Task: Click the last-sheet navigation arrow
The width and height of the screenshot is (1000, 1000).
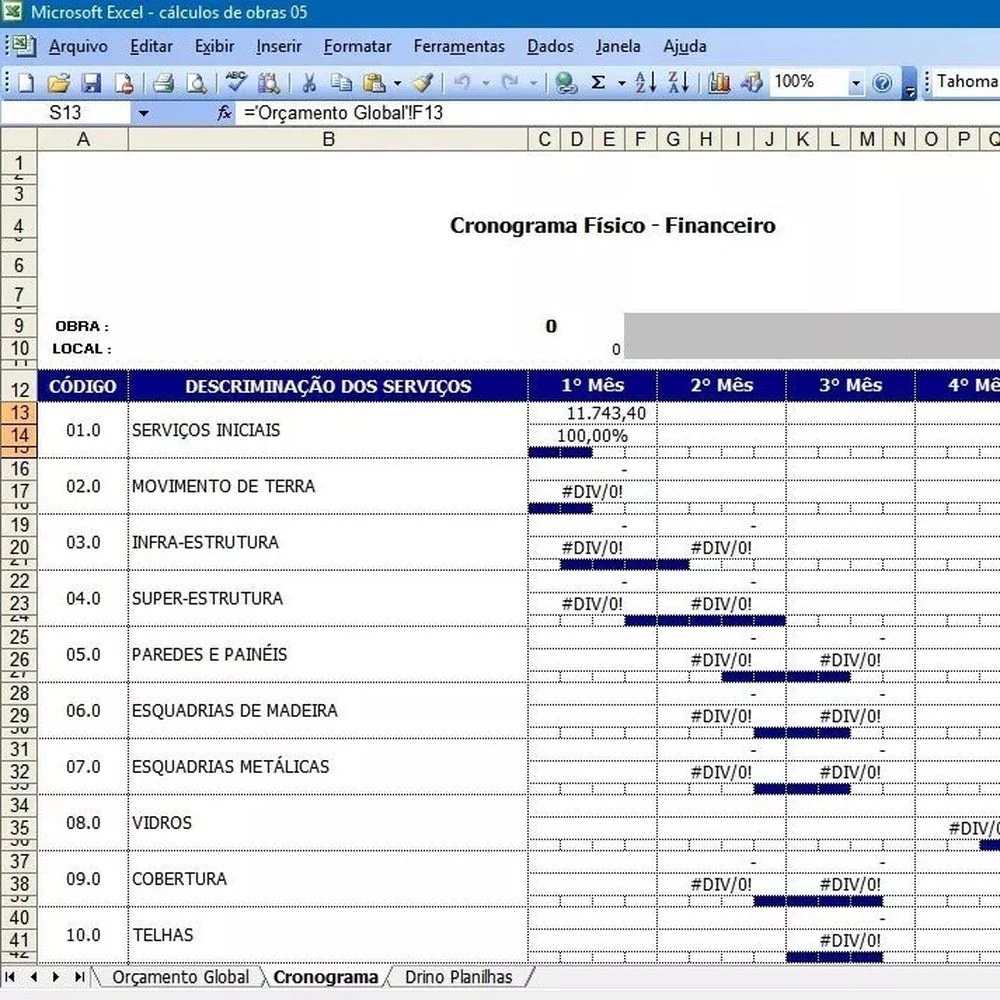Action: (80, 977)
